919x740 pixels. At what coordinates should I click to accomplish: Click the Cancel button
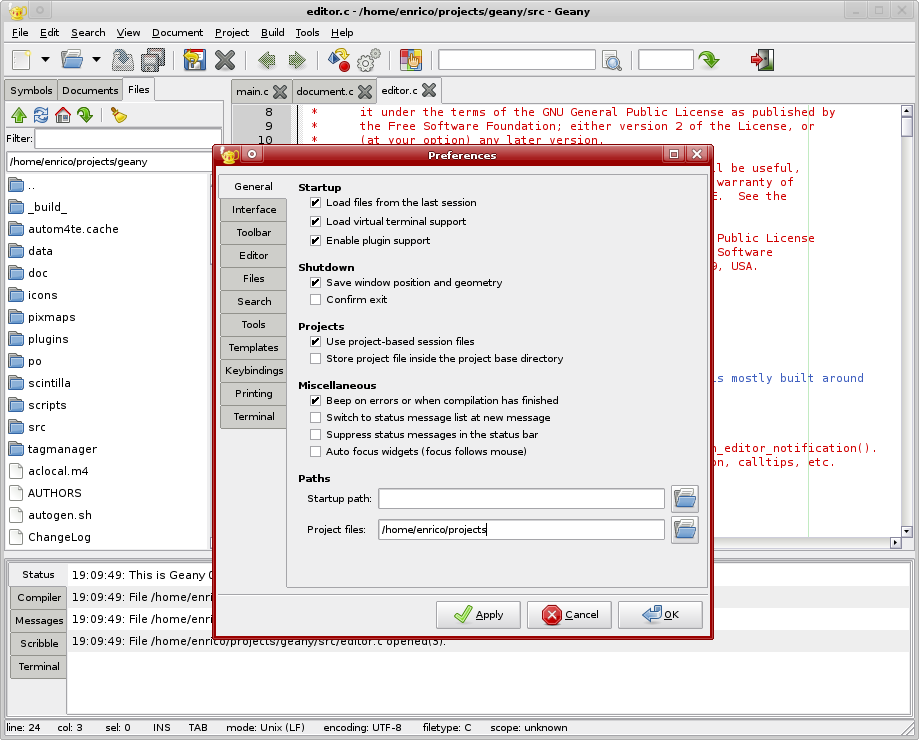click(569, 615)
